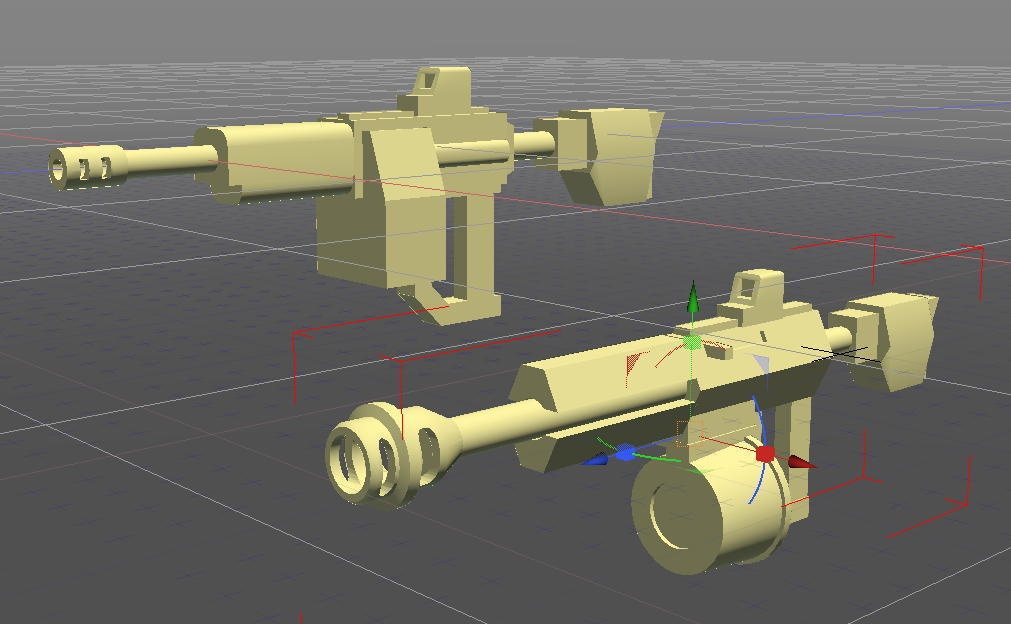Image resolution: width=1011 pixels, height=624 pixels.
Task: Select the red X-axis arrow cone
Action: point(801,462)
